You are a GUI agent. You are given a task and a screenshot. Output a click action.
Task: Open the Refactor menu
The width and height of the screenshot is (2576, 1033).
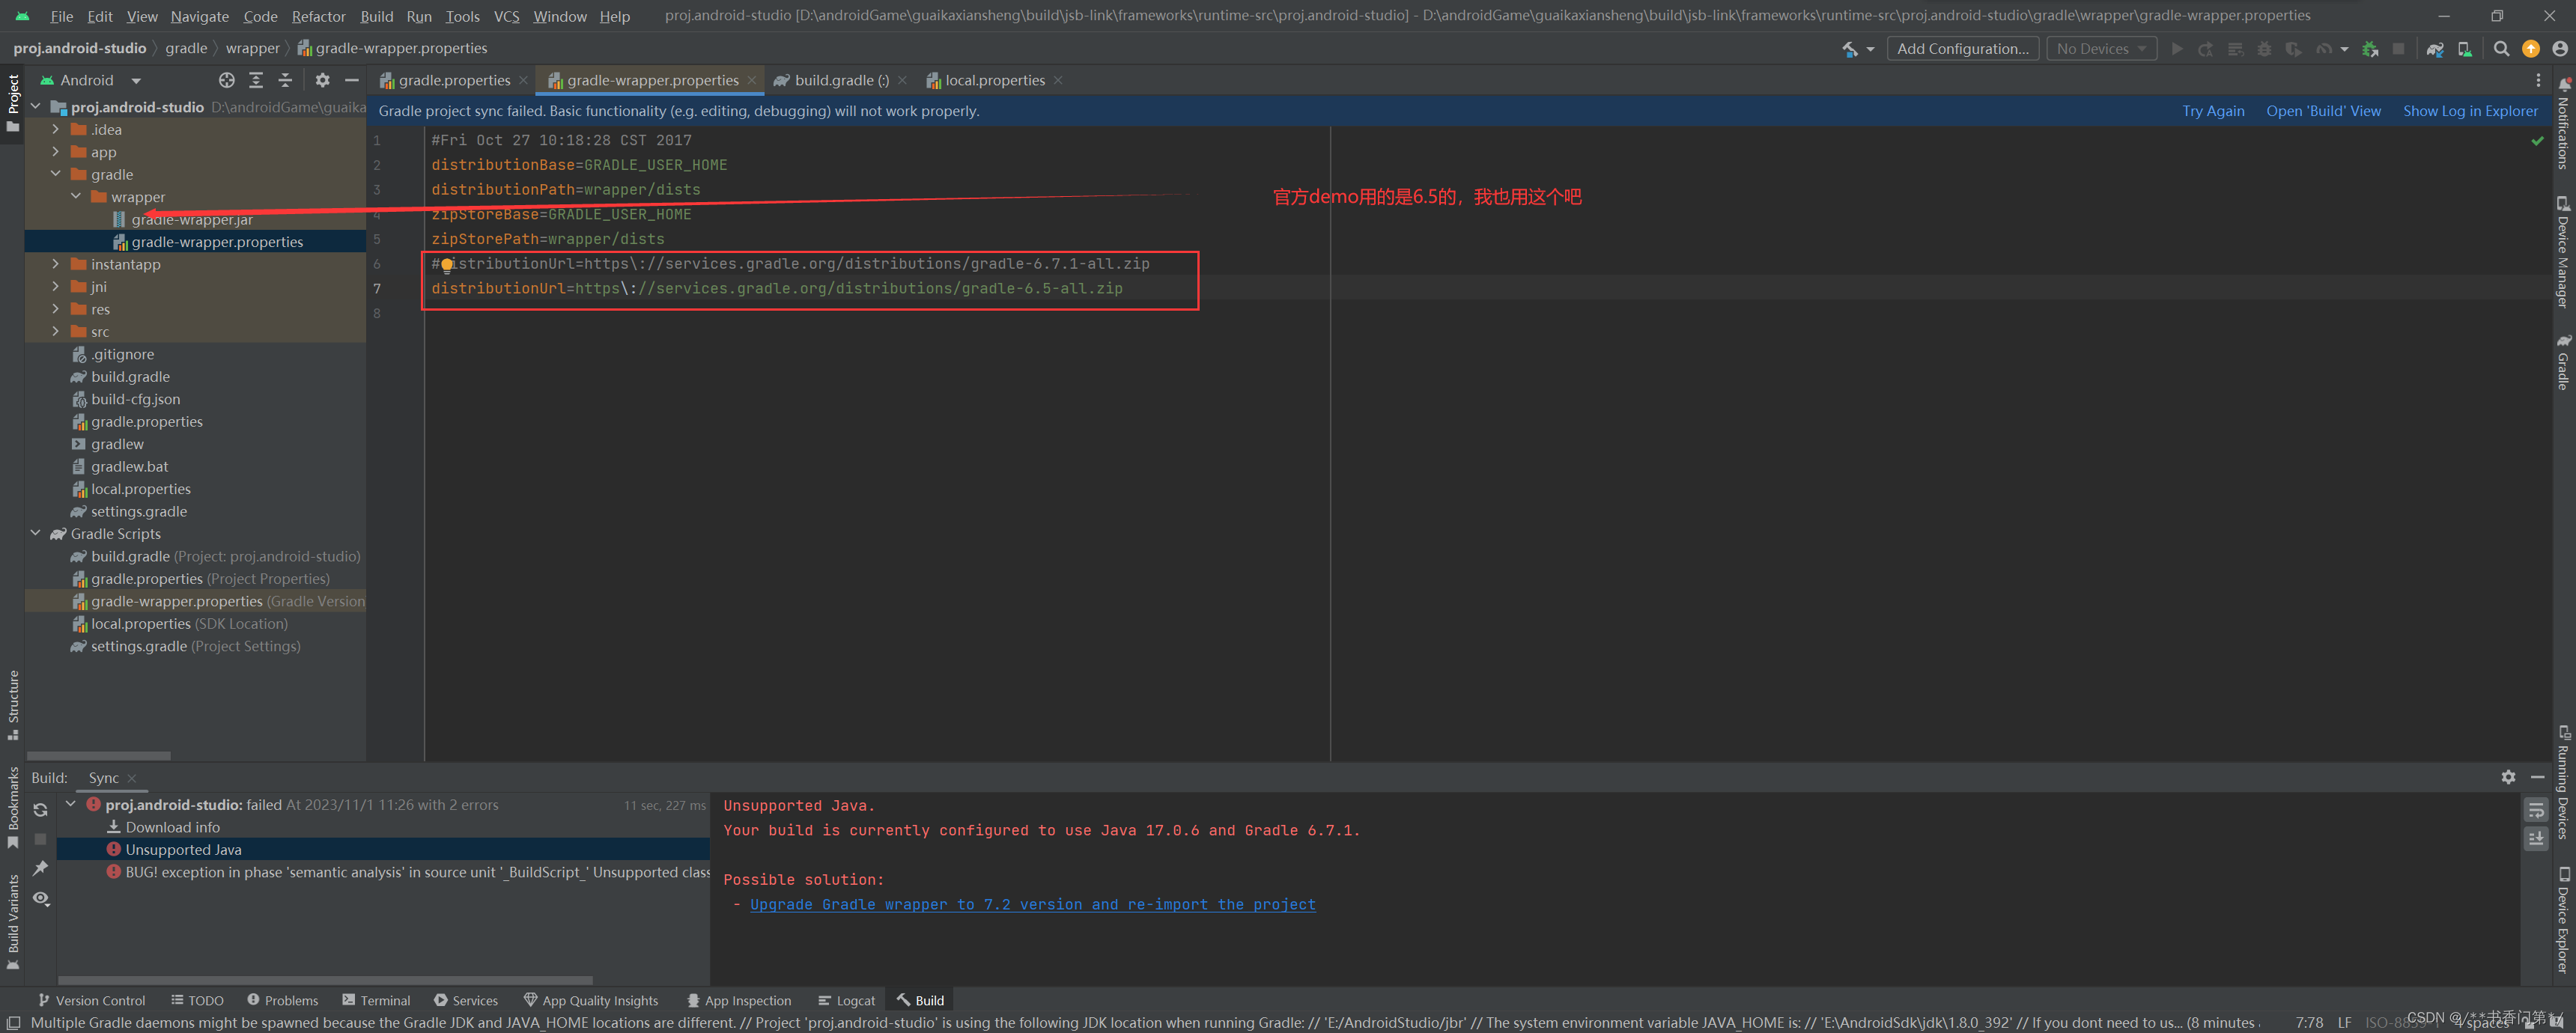tap(318, 16)
